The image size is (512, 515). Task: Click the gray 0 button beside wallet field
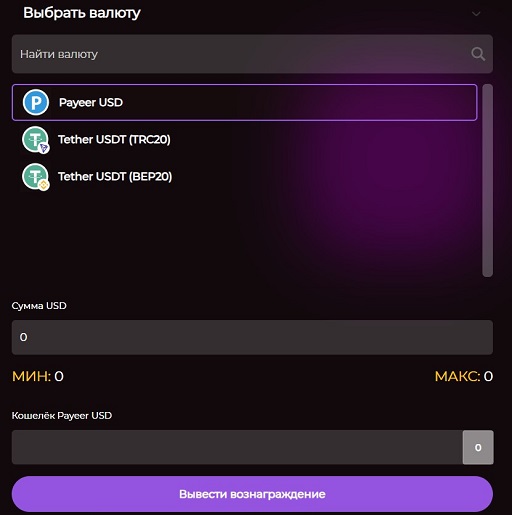coord(478,447)
